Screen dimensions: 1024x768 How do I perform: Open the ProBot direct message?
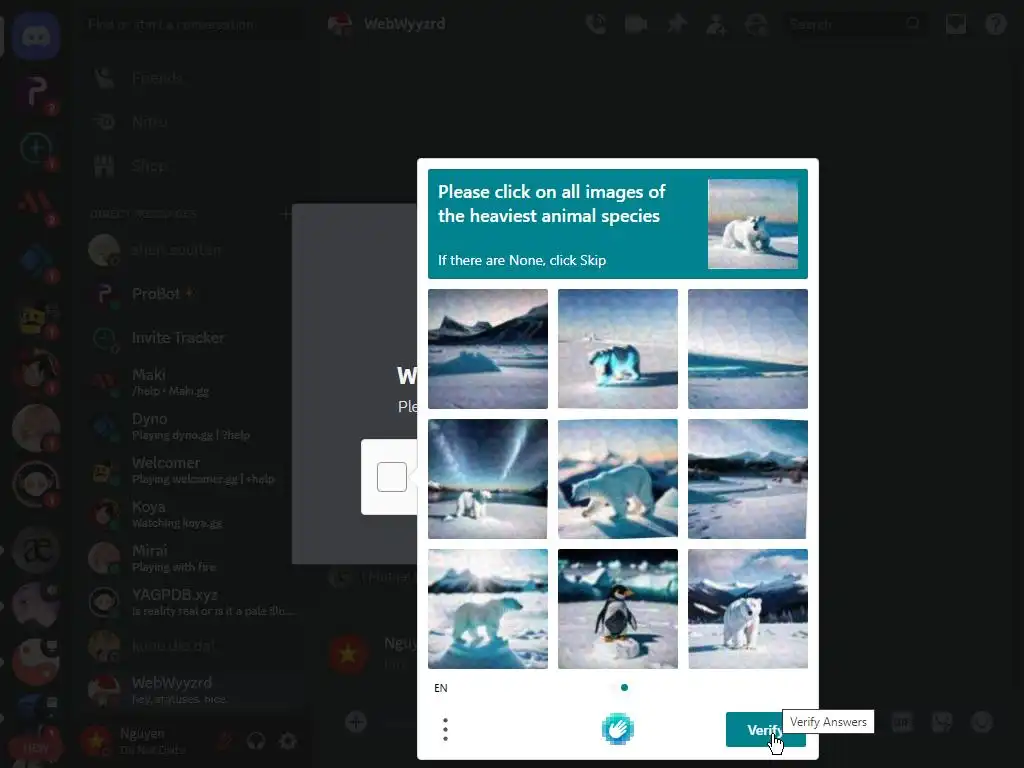point(191,294)
